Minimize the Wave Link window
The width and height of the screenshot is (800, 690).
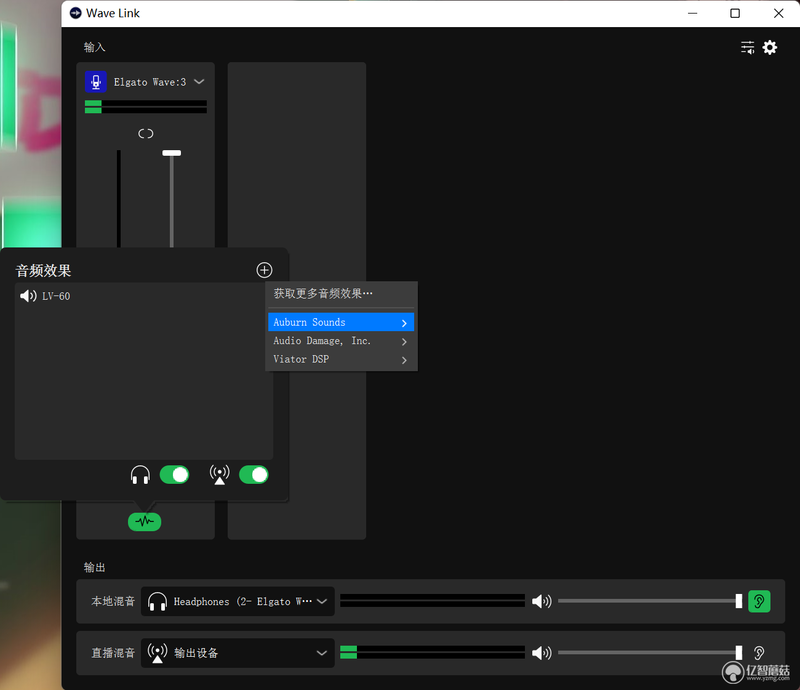692,13
